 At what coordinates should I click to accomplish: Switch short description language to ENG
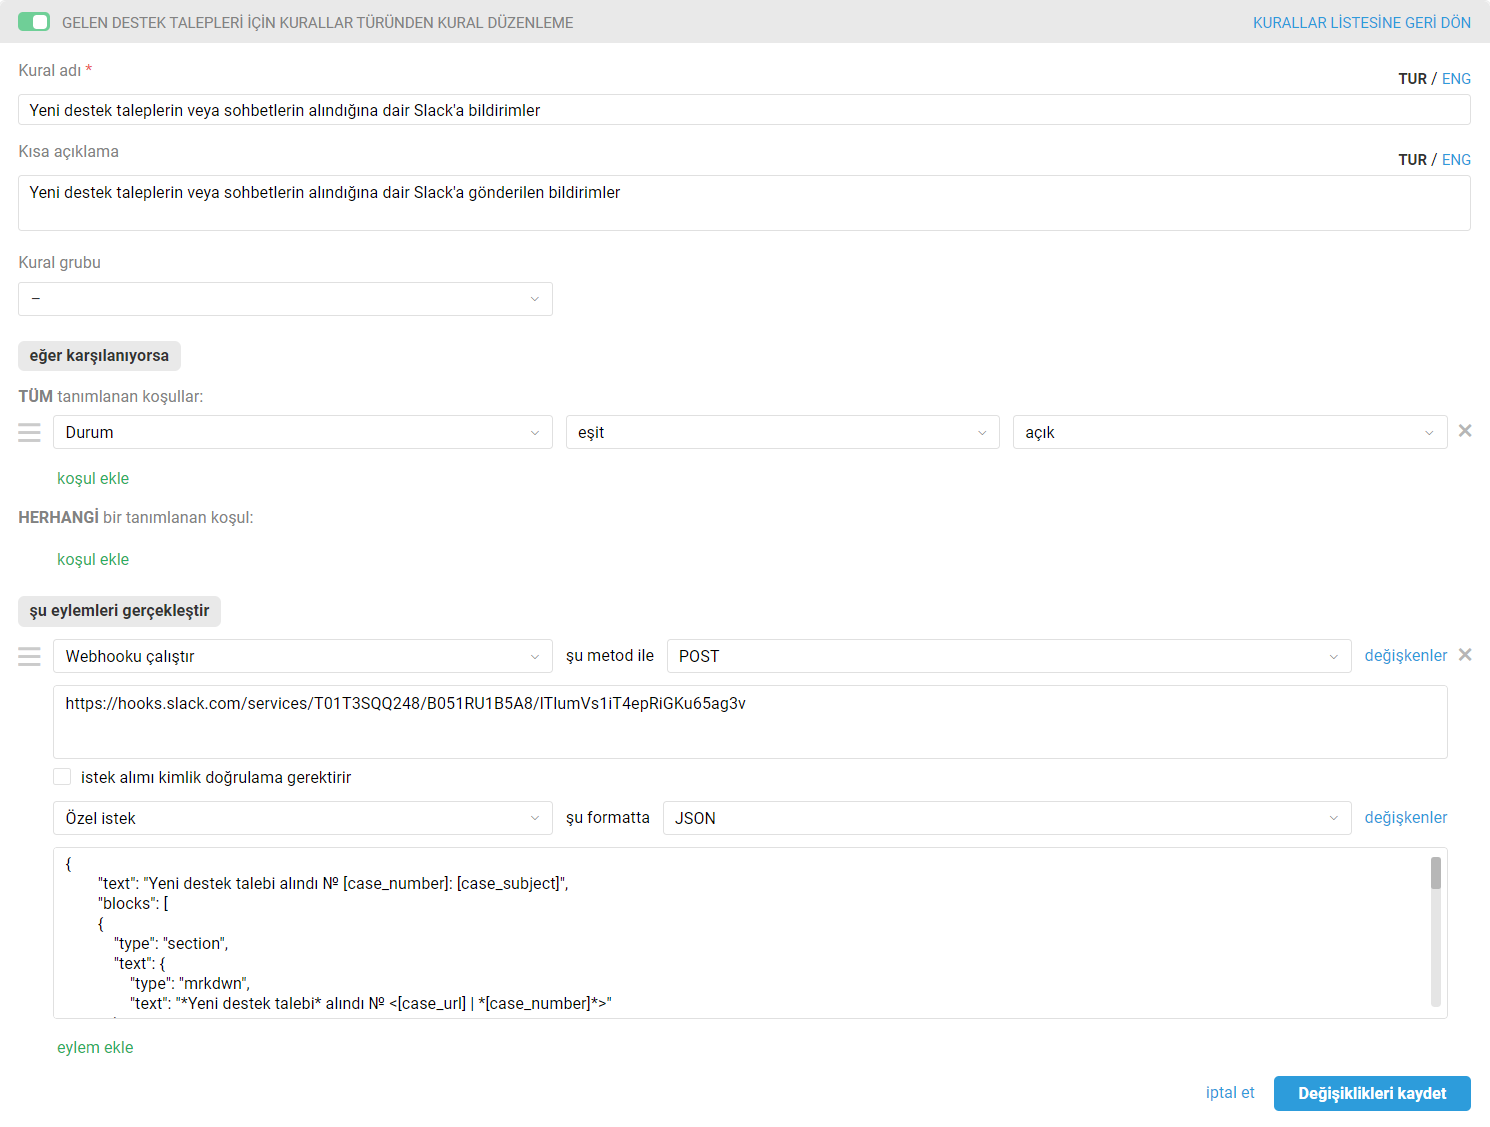coord(1456,160)
